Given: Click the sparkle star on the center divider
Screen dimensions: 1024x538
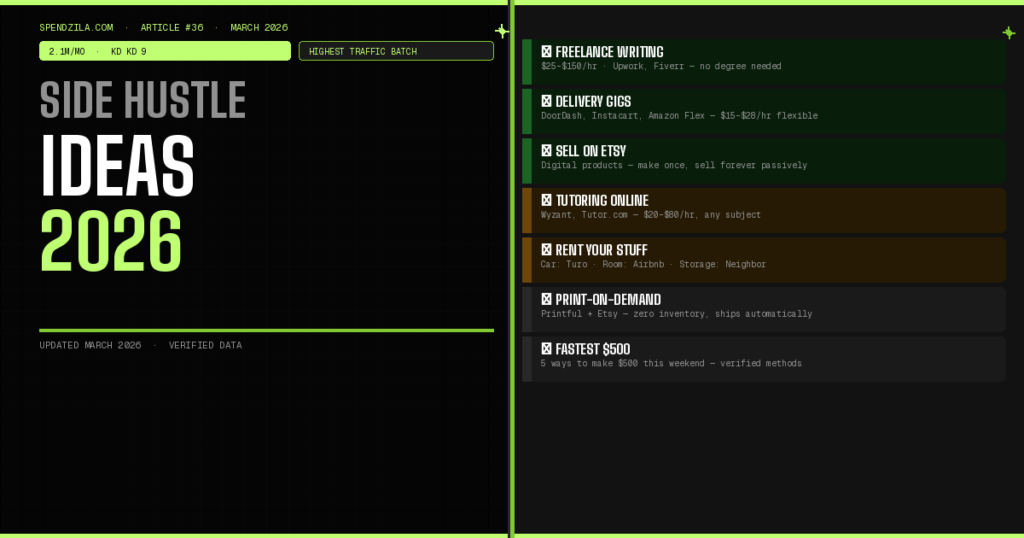Looking at the screenshot, I should point(502,31).
